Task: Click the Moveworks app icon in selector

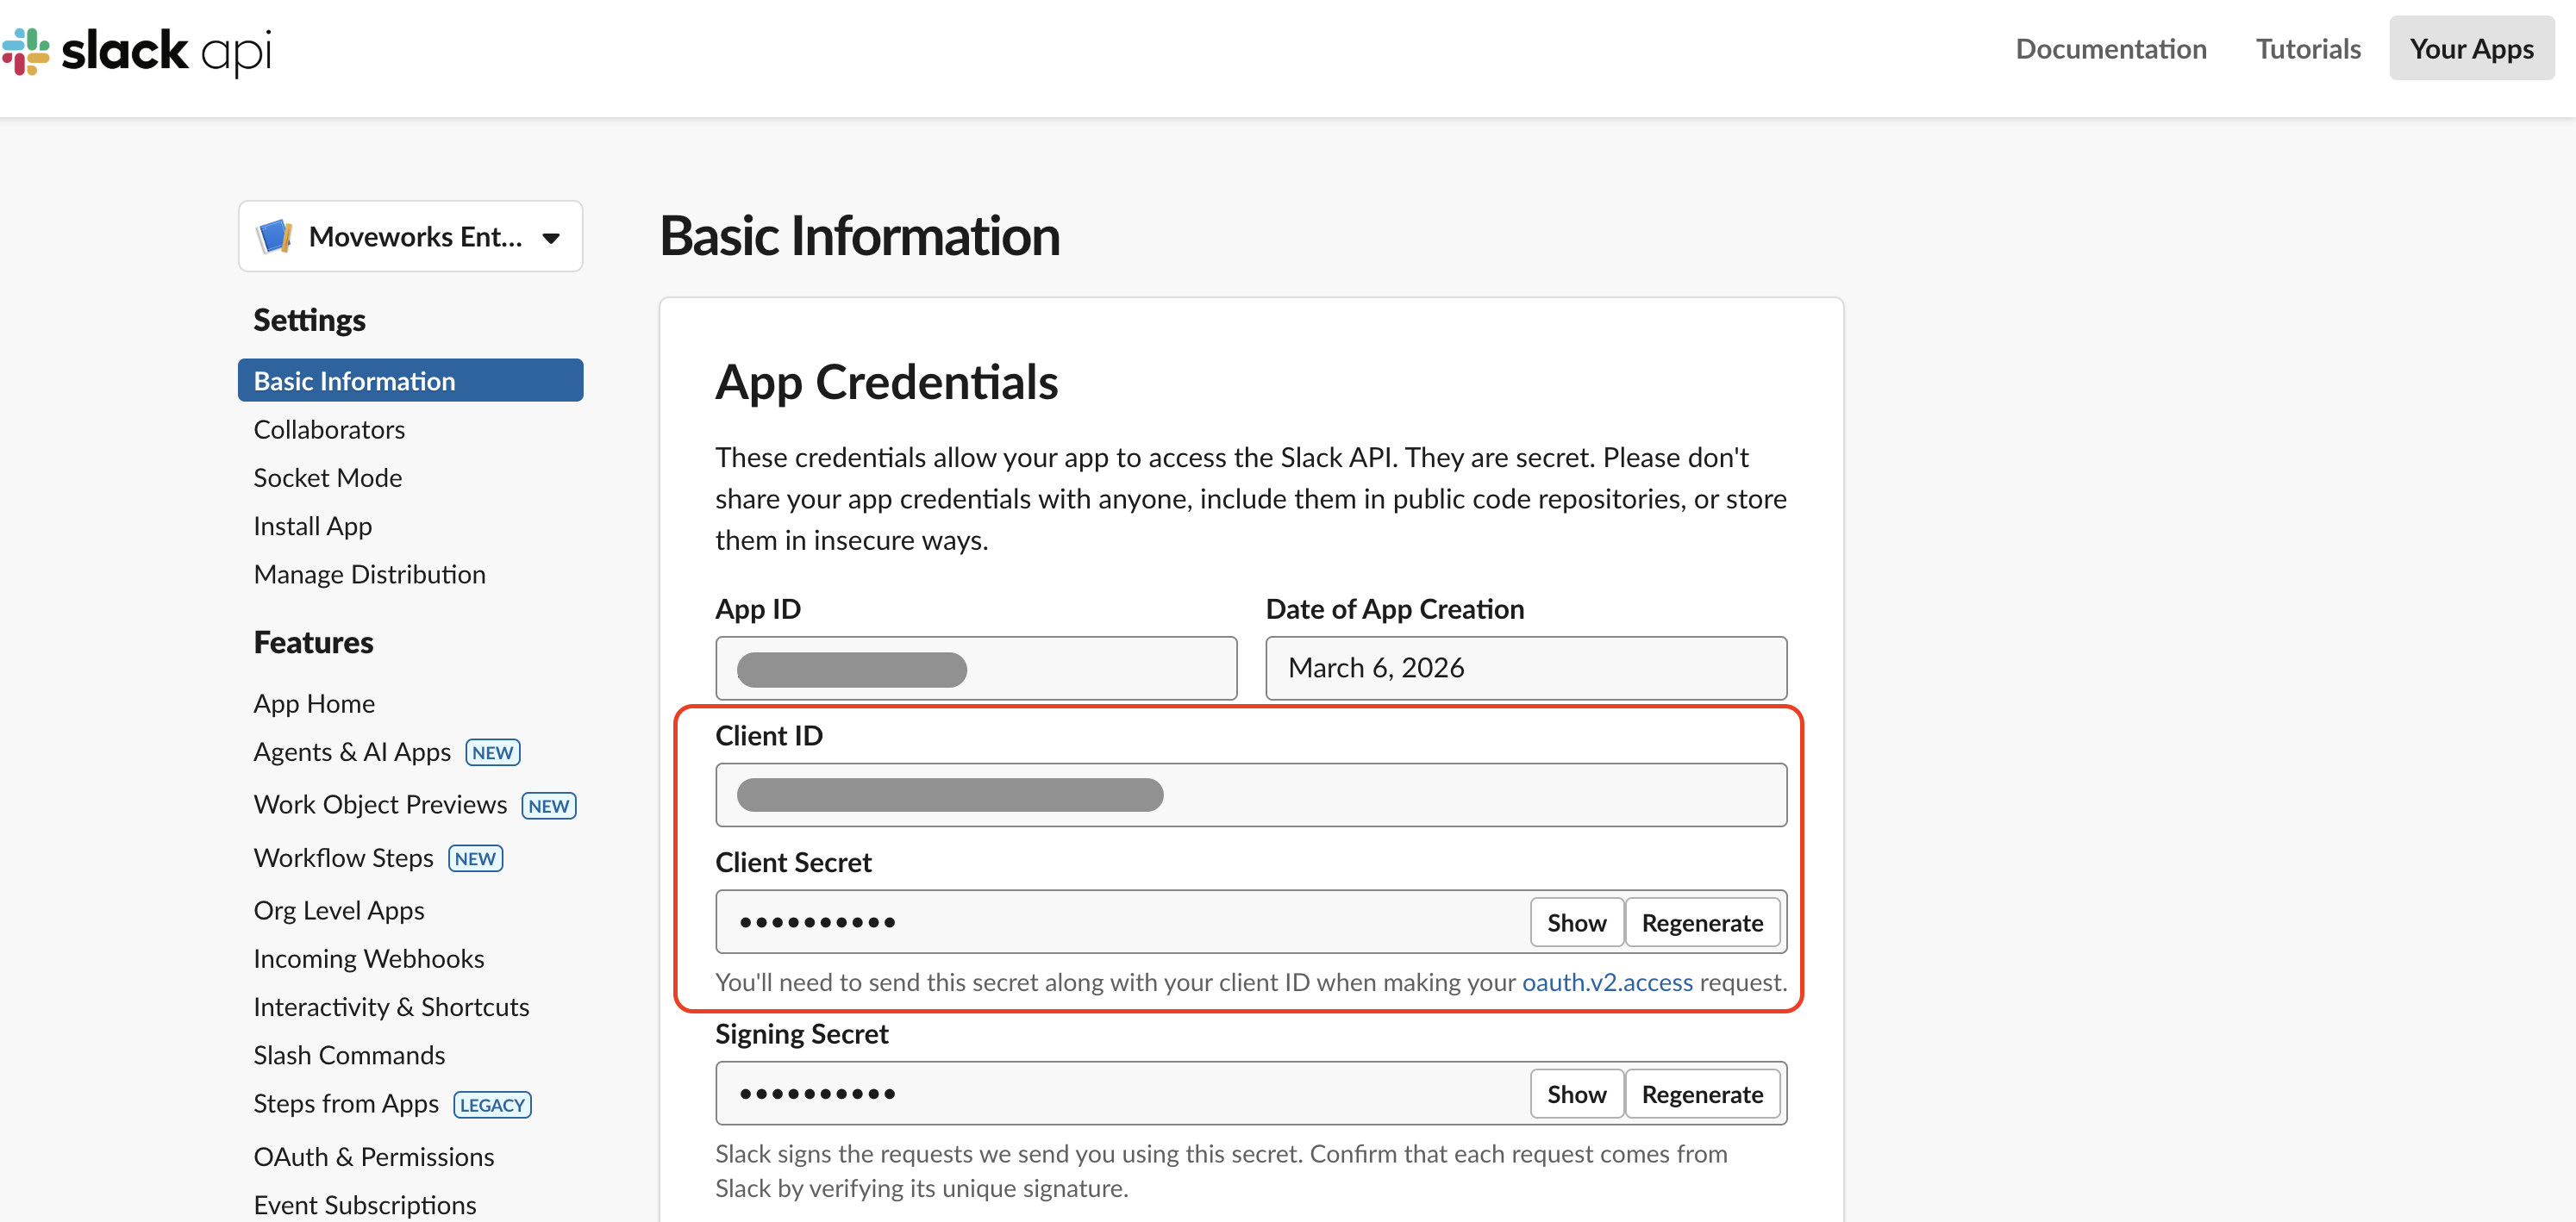Action: 275,237
